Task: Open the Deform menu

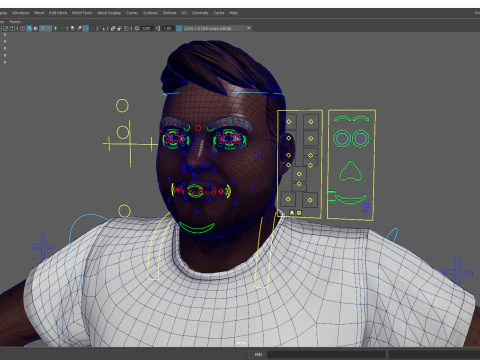Action: coord(169,13)
